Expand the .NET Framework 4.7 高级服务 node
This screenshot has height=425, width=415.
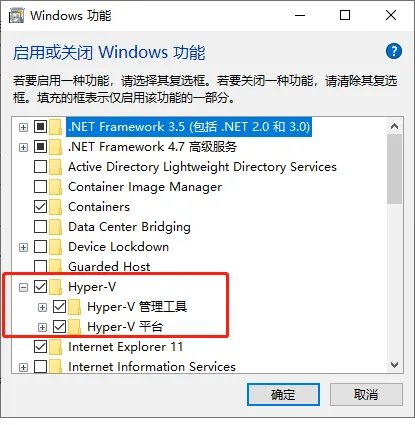(23, 147)
